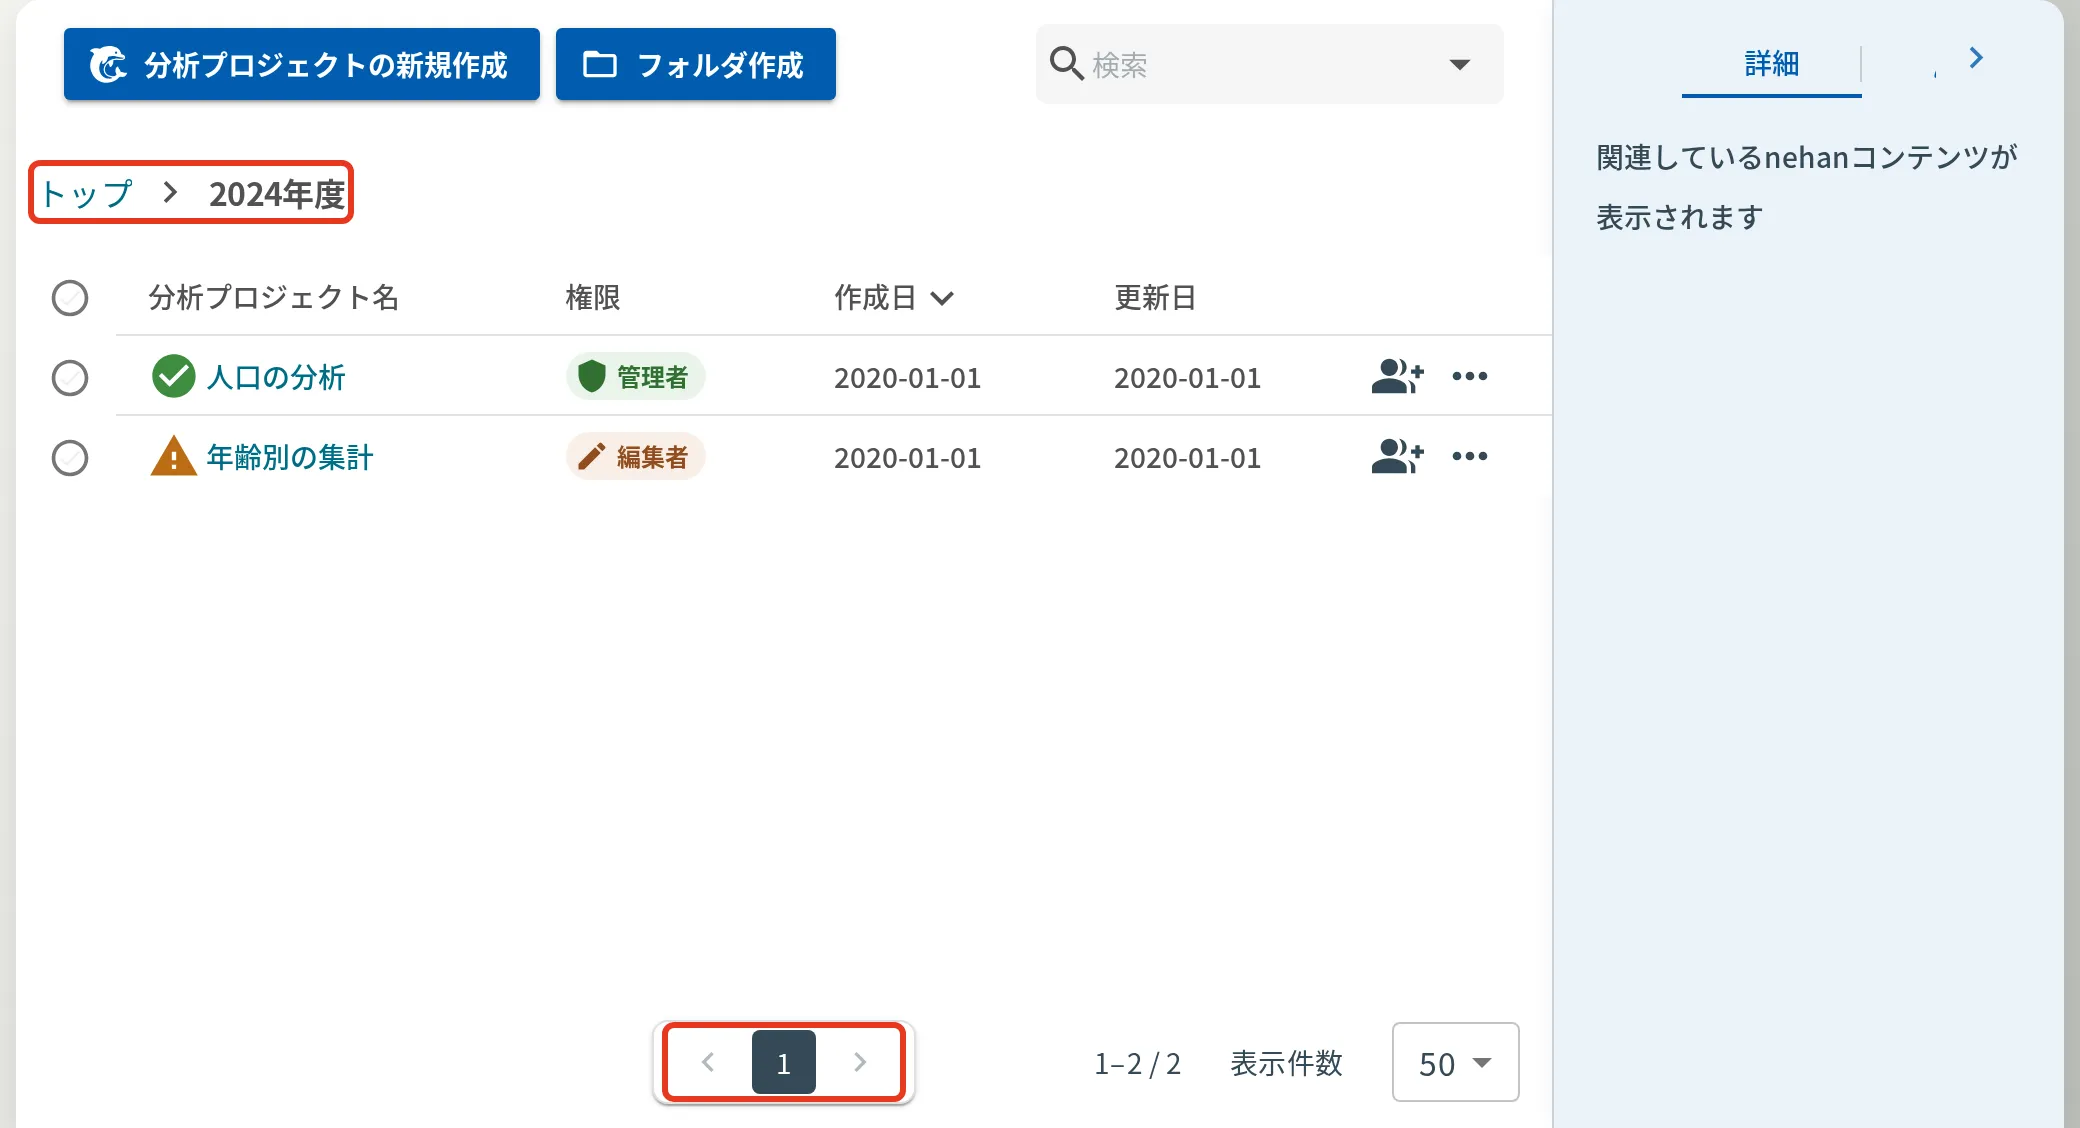Click the orange warning icon for 年齢別の集計
Image resolution: width=2080 pixels, height=1128 pixels.
tap(173, 456)
